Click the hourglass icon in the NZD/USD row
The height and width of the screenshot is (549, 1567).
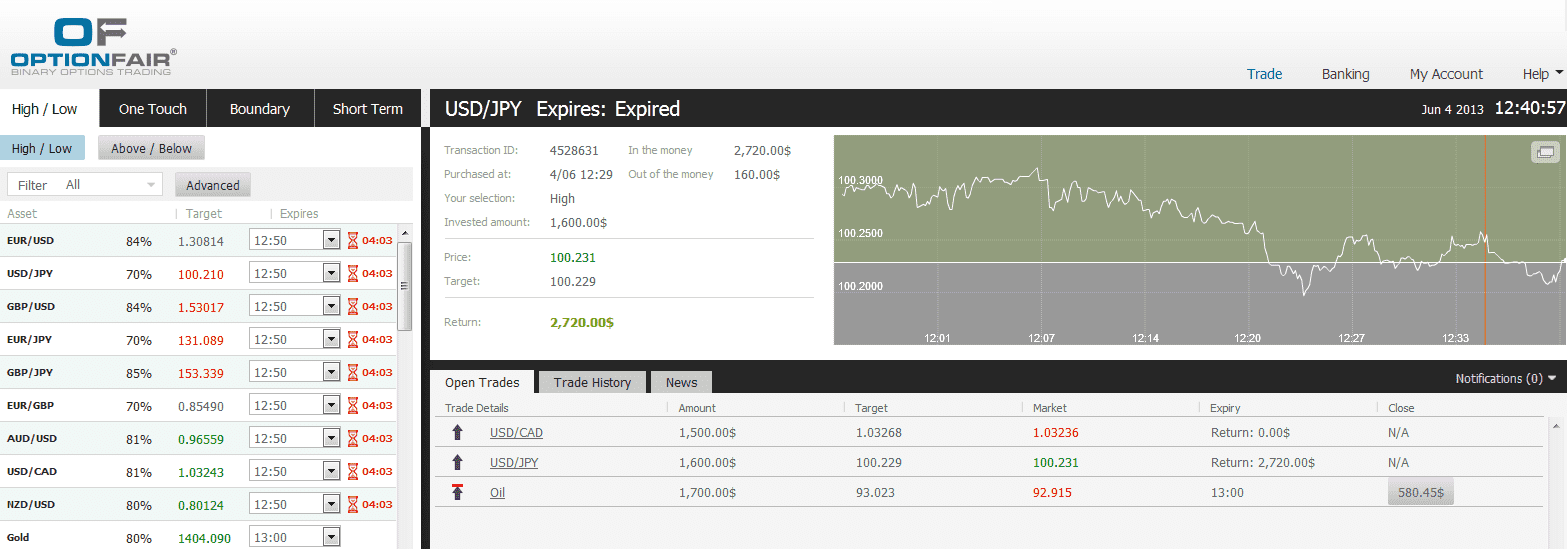click(352, 504)
